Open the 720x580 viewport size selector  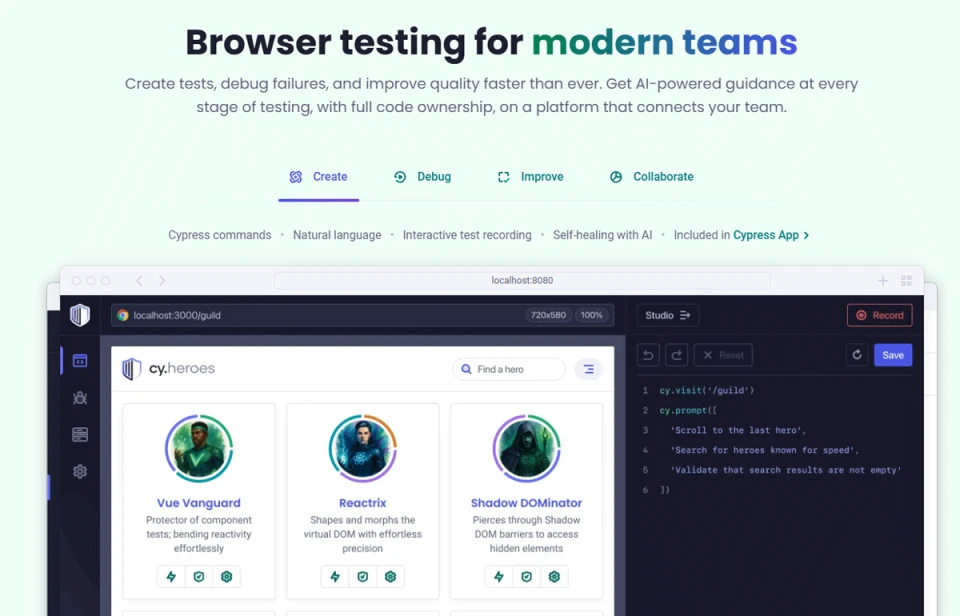(x=548, y=315)
